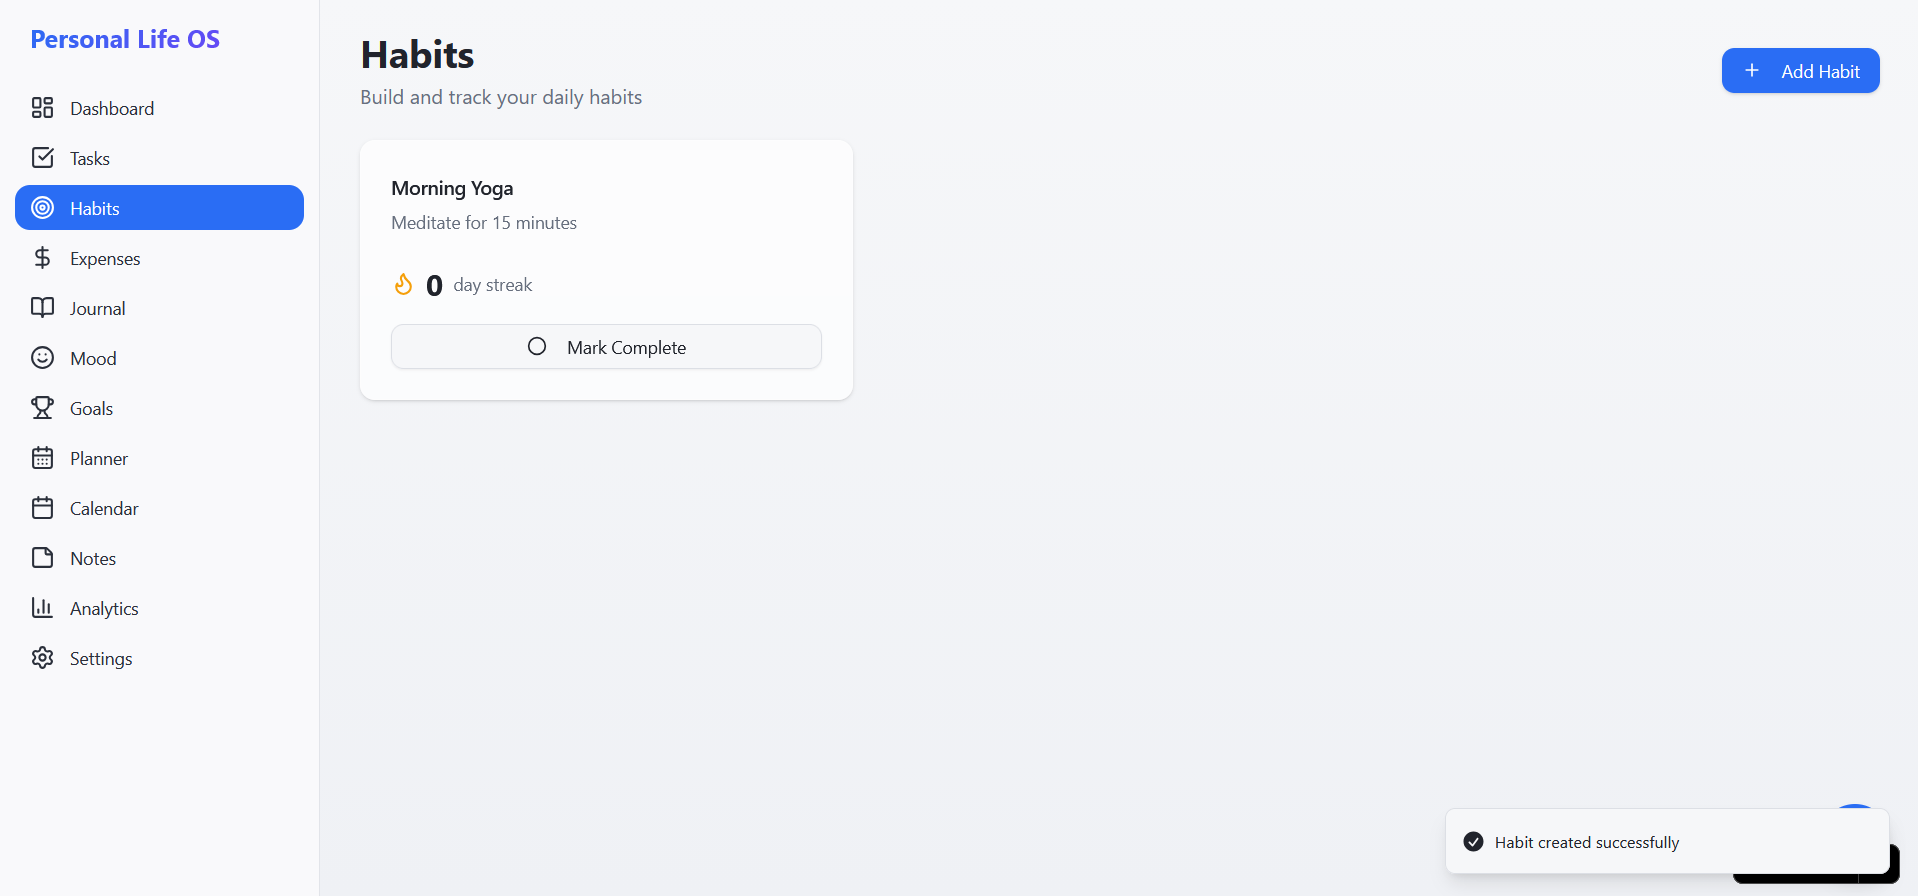1918x896 pixels.
Task: Click the Expenses dollar sign icon
Action: click(x=42, y=258)
